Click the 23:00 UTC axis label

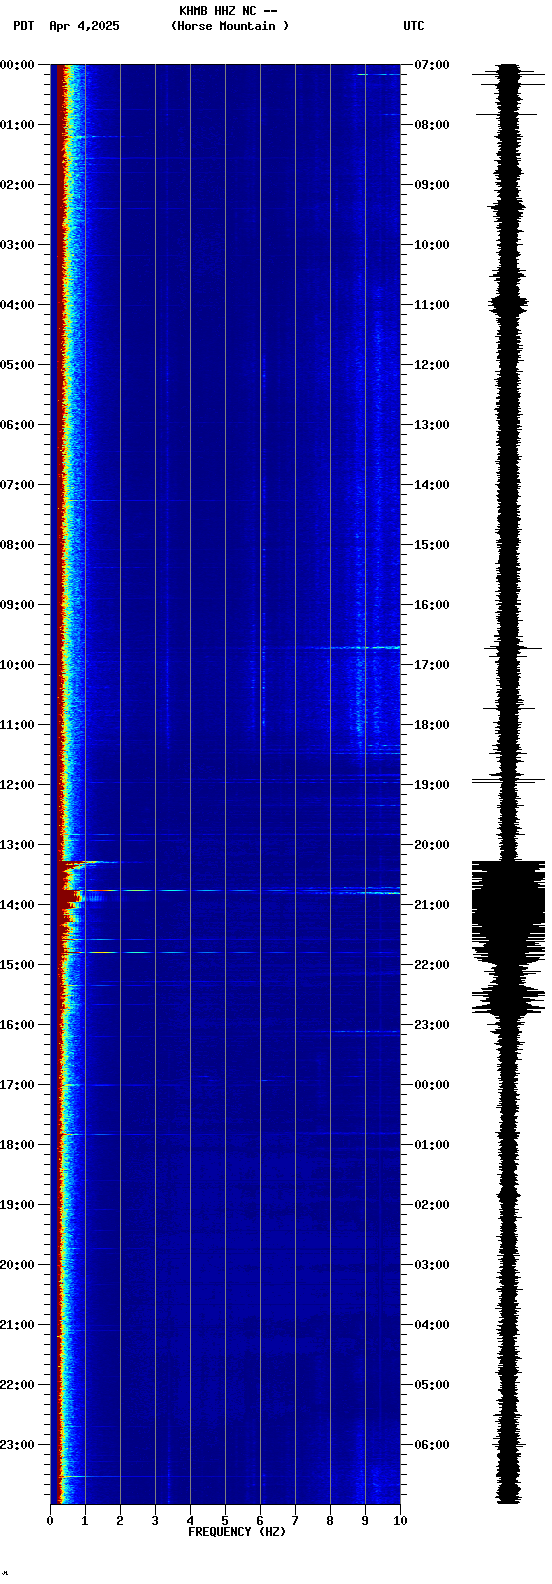coord(431,1025)
